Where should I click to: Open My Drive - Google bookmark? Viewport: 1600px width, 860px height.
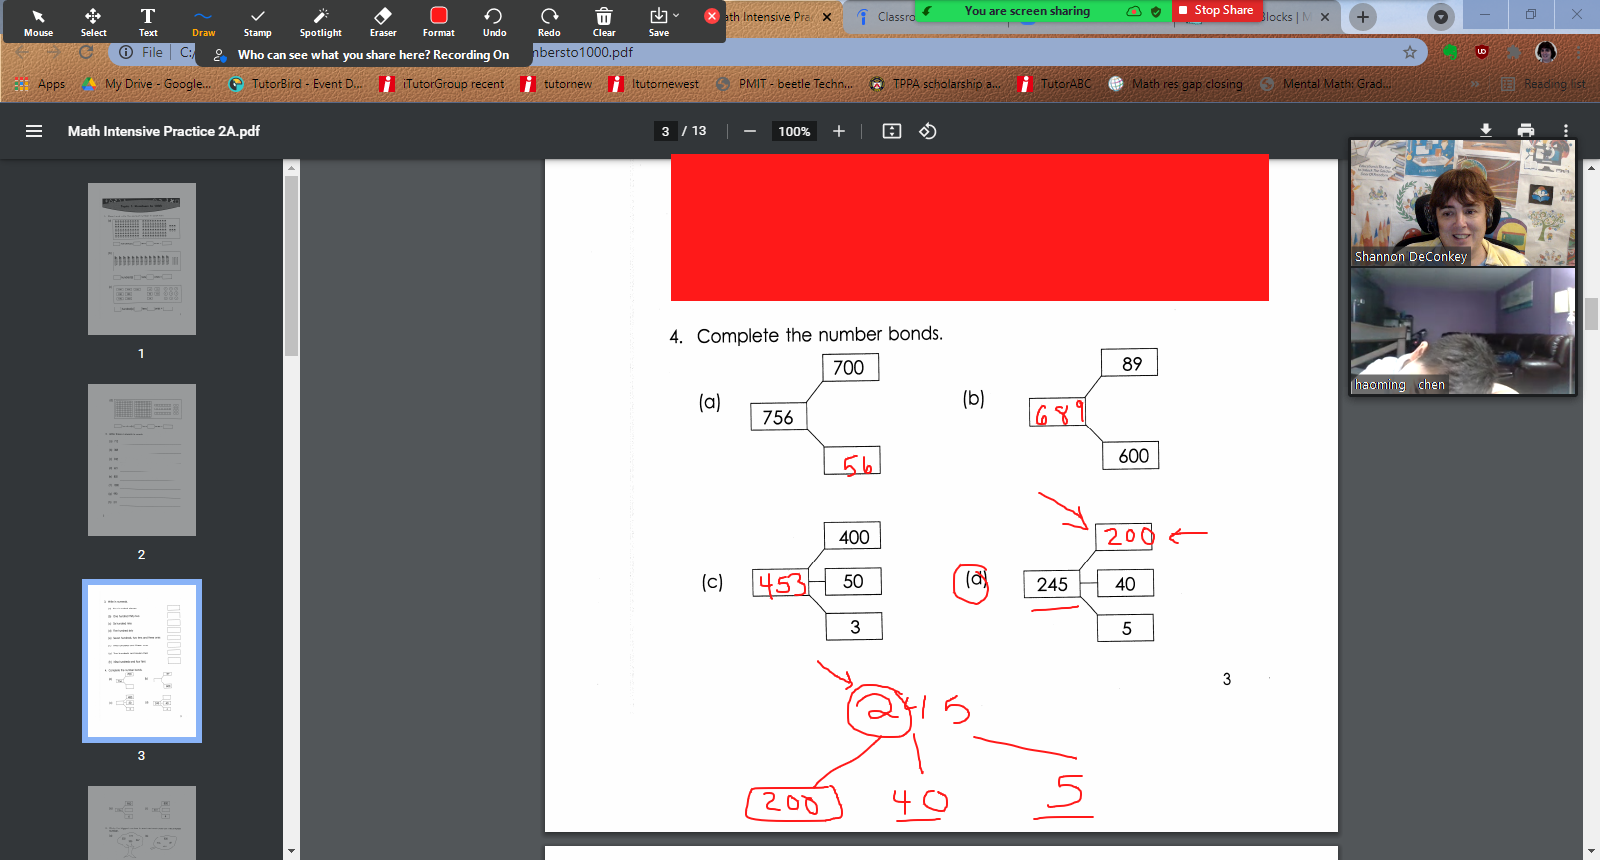[x=146, y=84]
